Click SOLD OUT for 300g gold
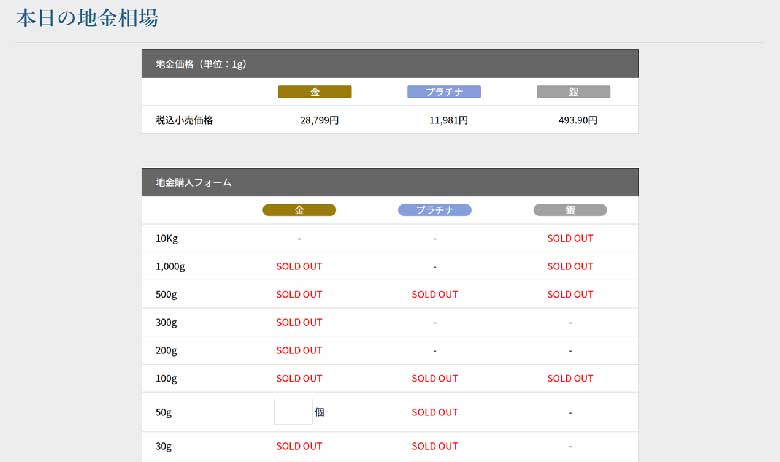Screen dimensions: 780x462 point(299,323)
